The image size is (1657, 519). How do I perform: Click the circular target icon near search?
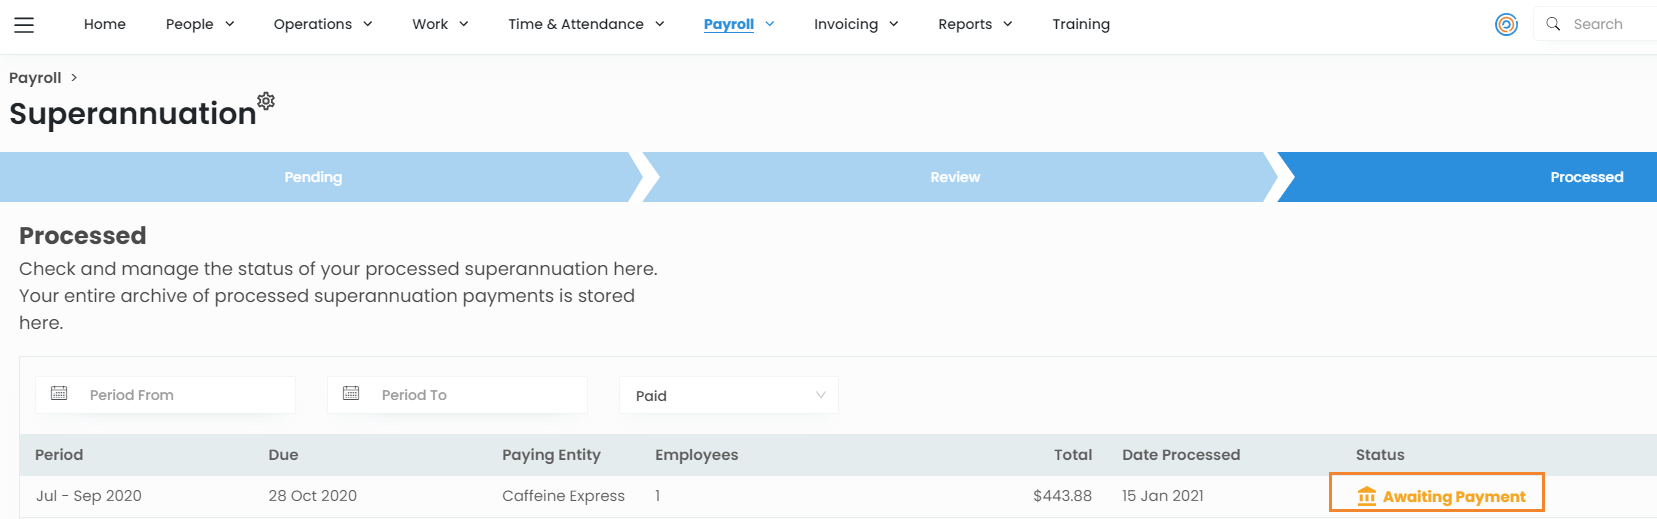[x=1506, y=25]
